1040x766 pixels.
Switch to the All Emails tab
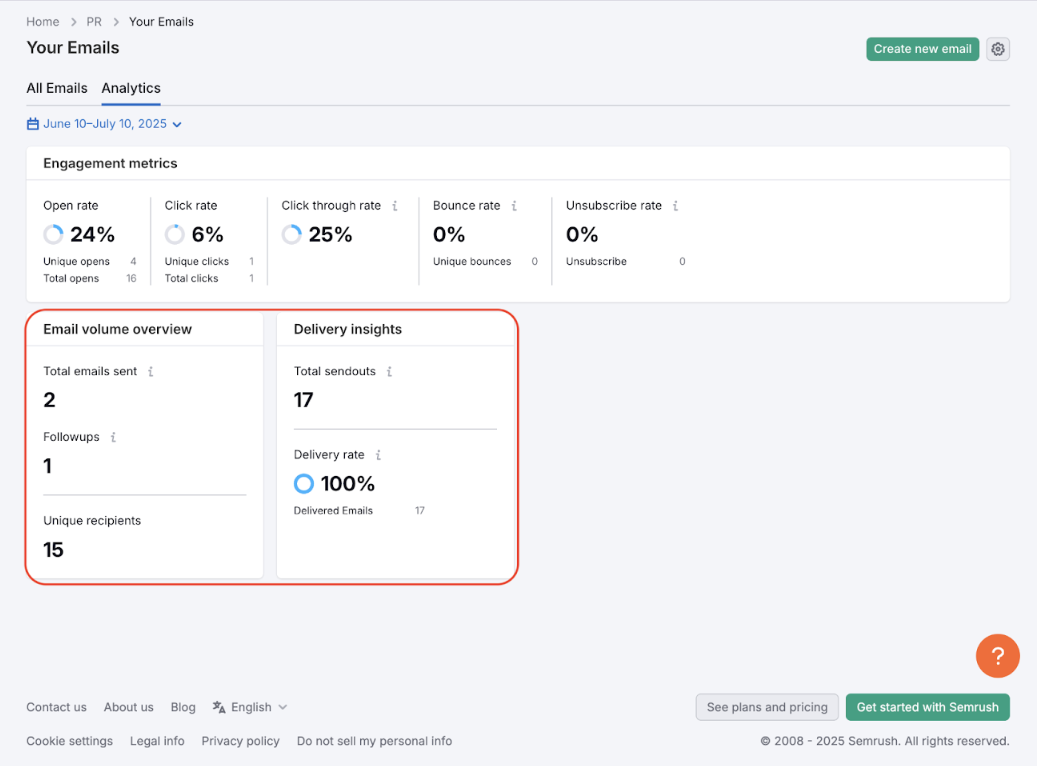[57, 88]
